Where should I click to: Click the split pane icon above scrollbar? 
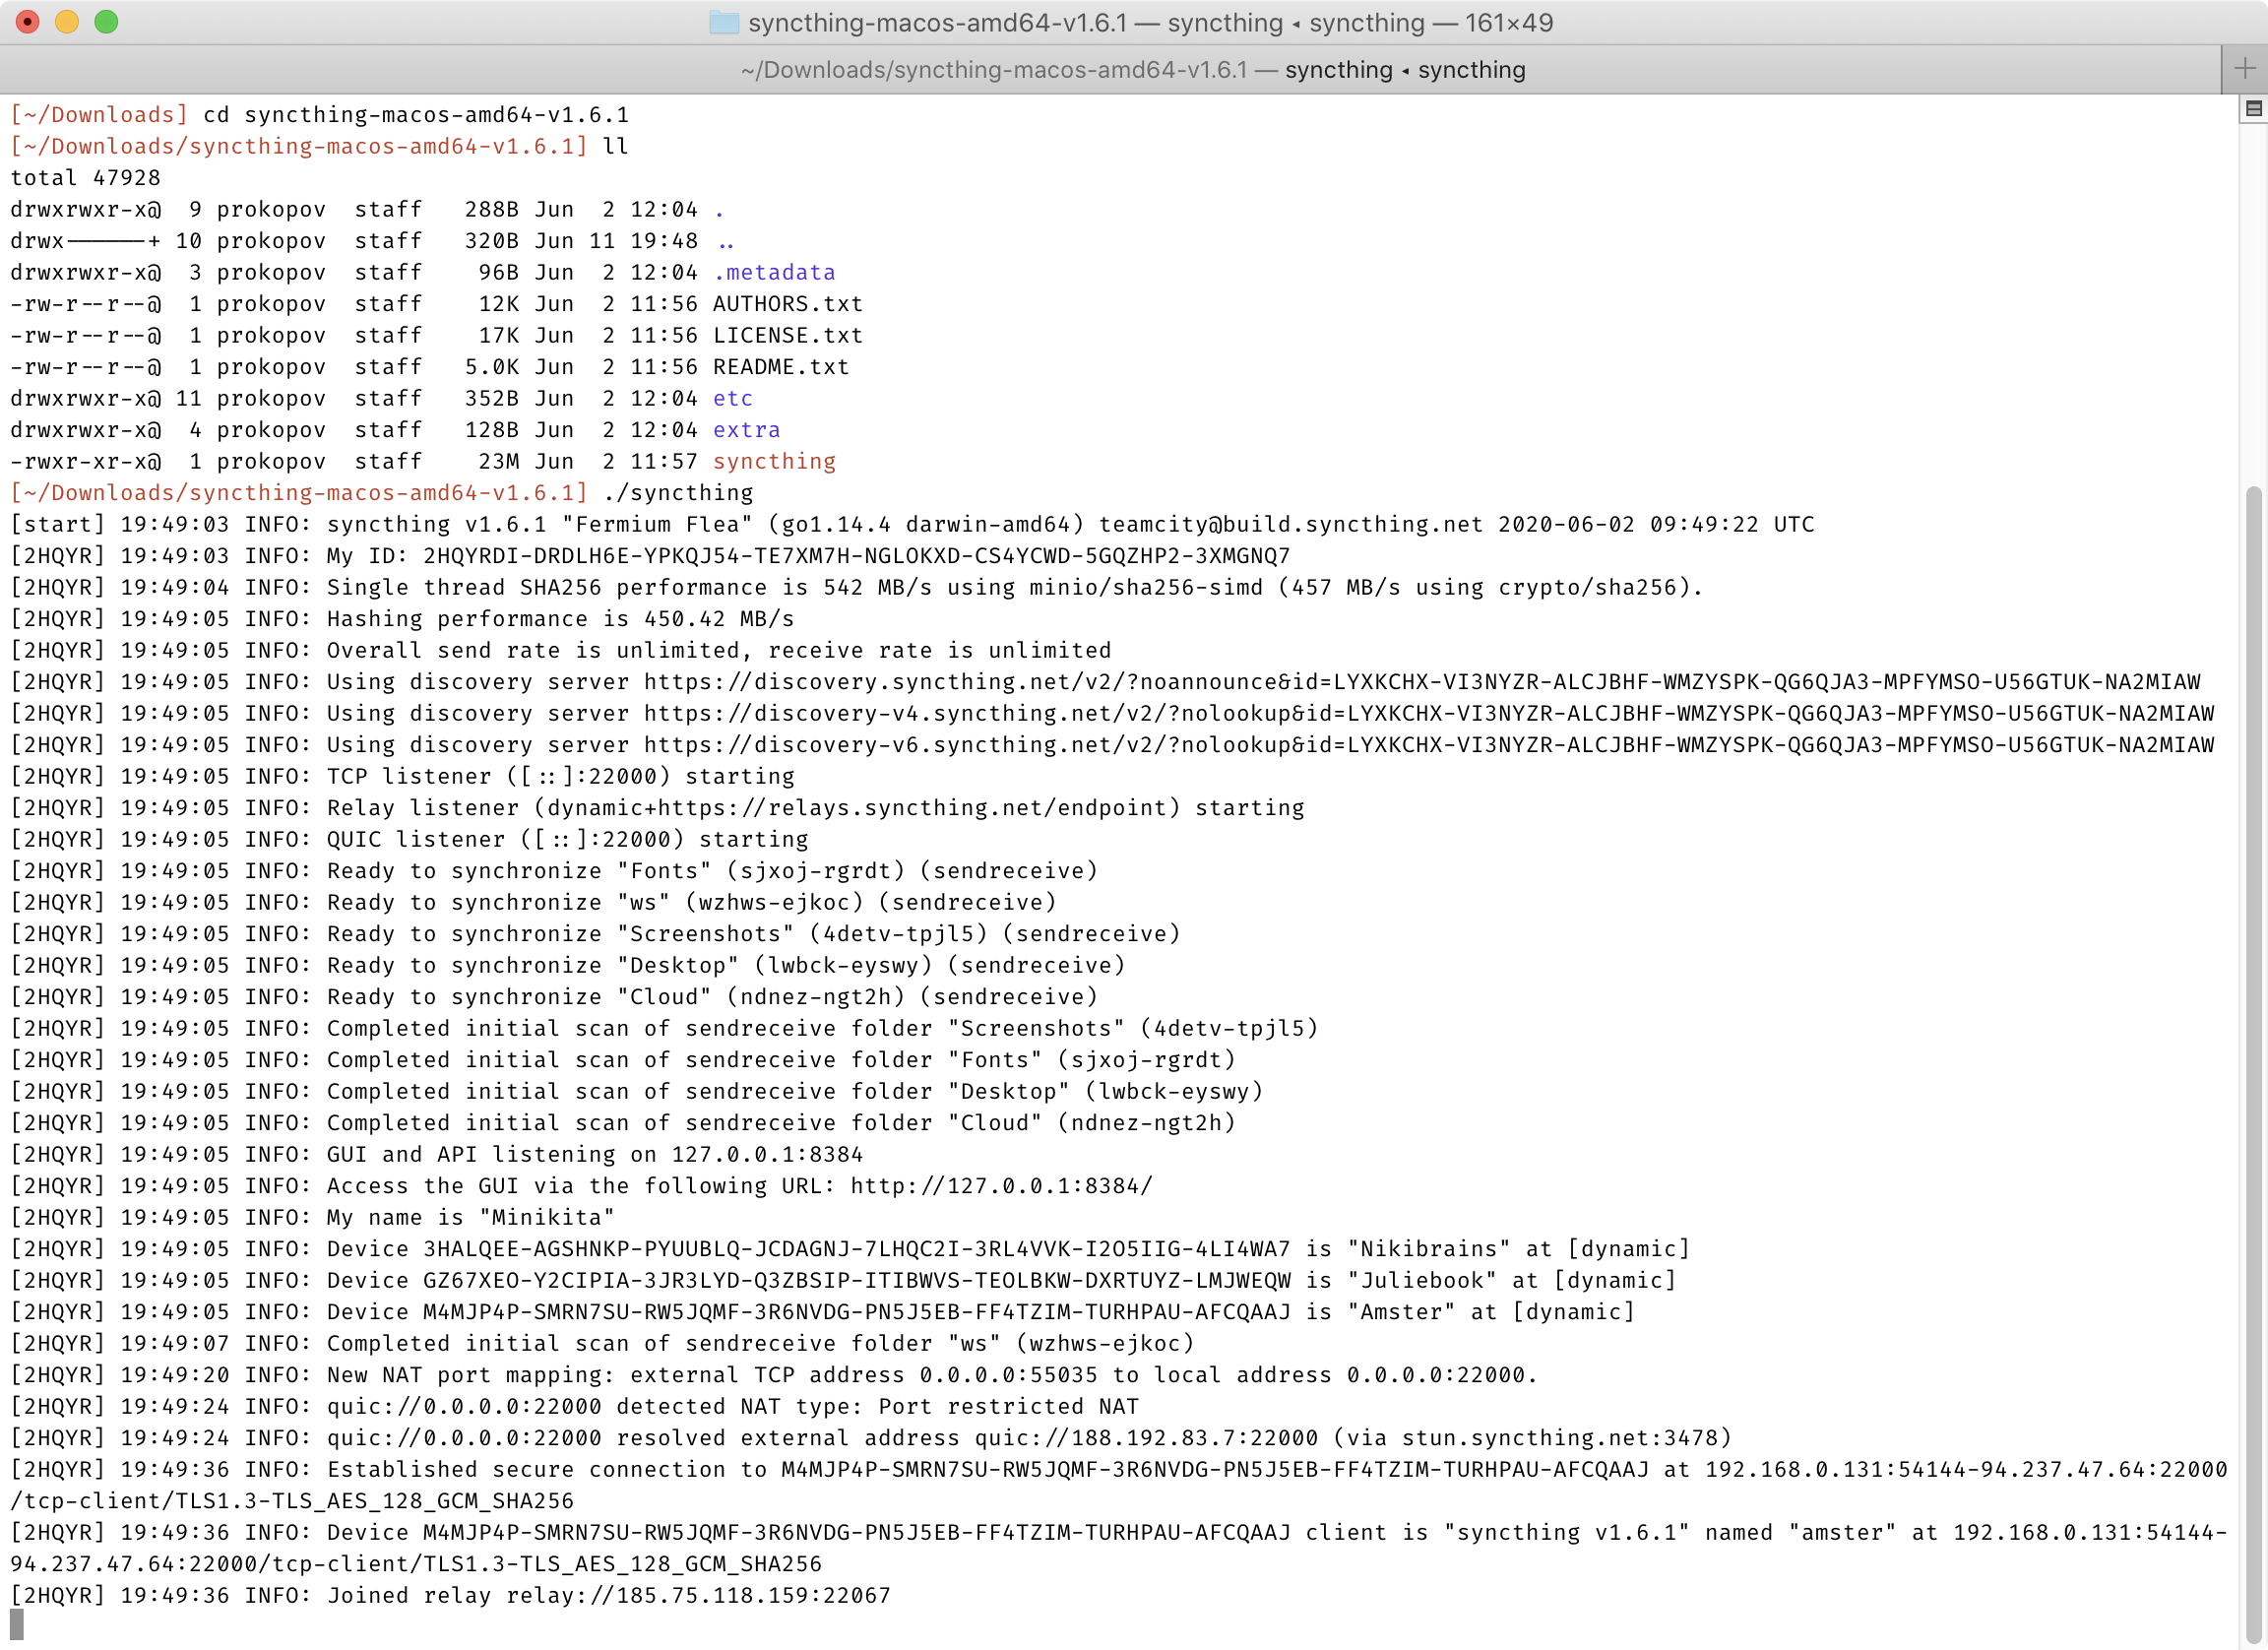click(x=2254, y=108)
